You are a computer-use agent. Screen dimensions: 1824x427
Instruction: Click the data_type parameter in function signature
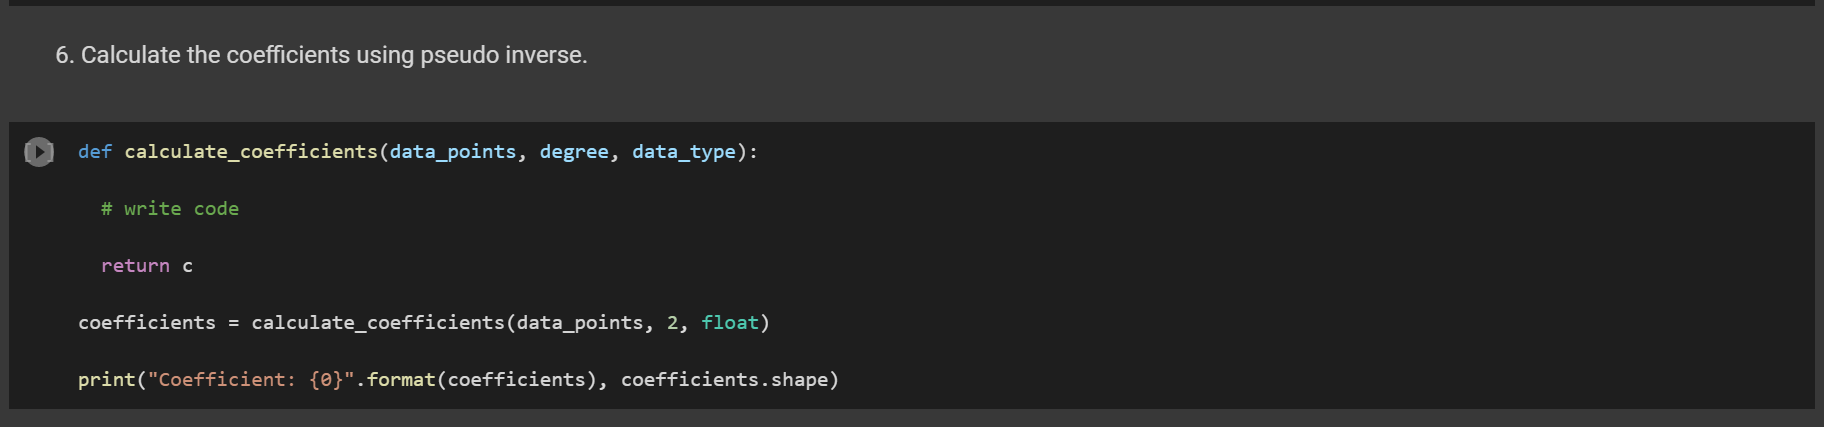[x=684, y=152]
